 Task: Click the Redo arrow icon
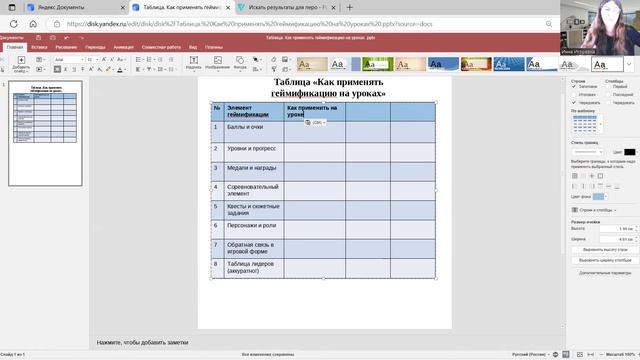pos(81,38)
